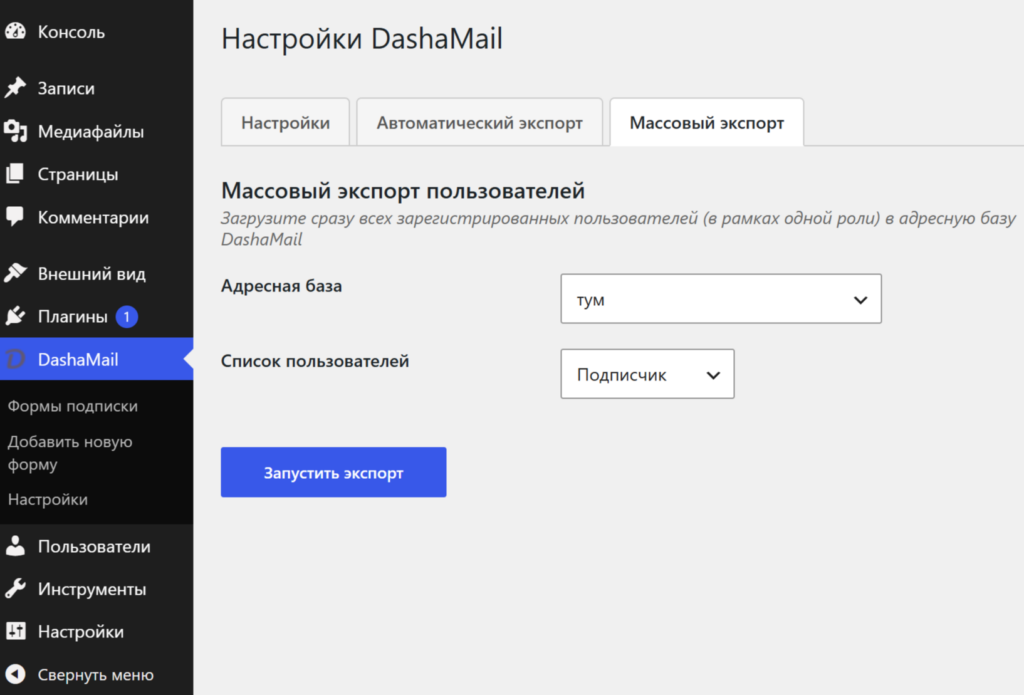Click the Медиафайлы media icon

(16, 131)
